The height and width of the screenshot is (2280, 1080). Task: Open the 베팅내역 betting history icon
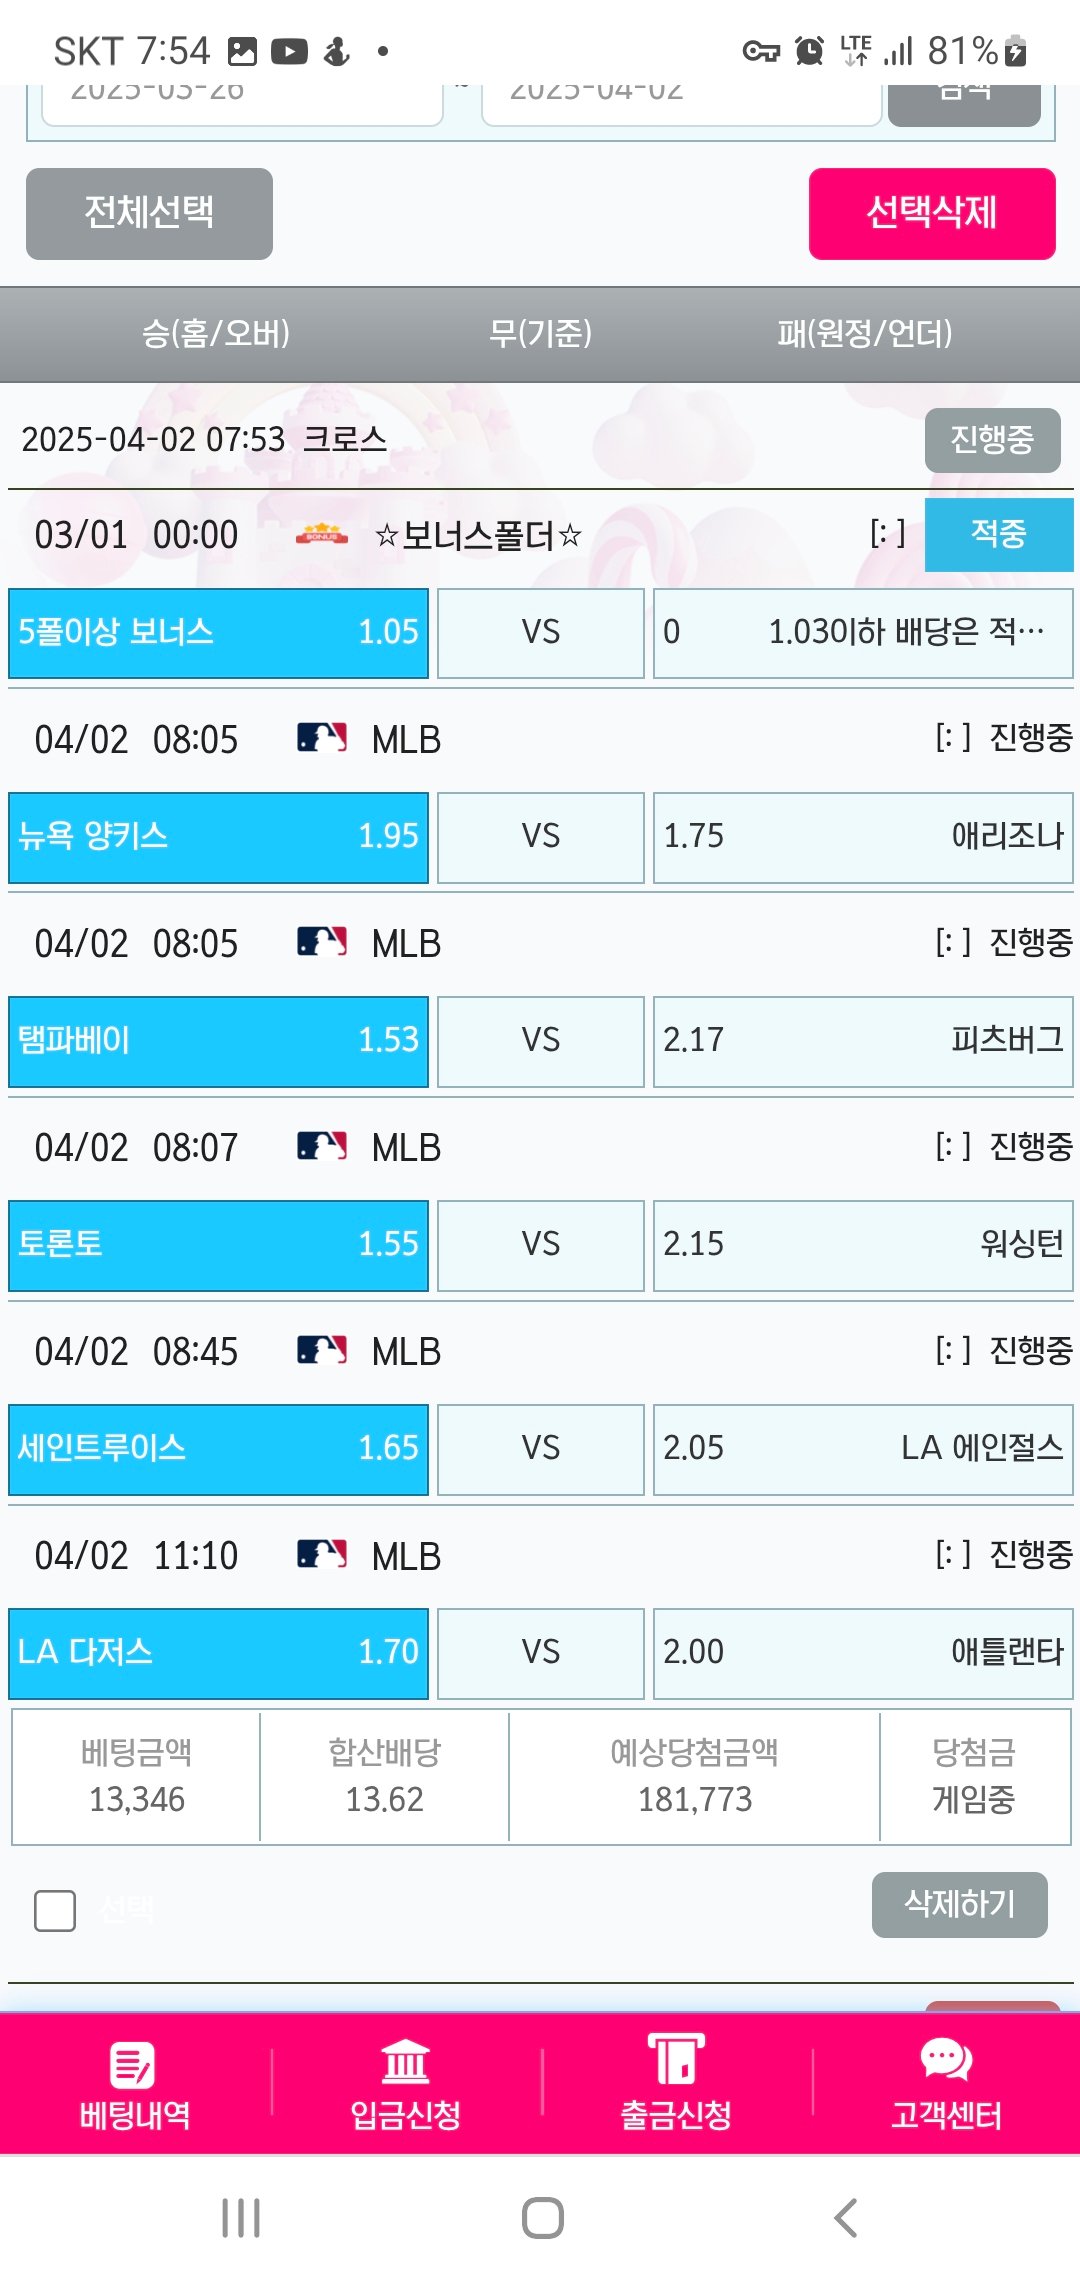(x=134, y=2064)
